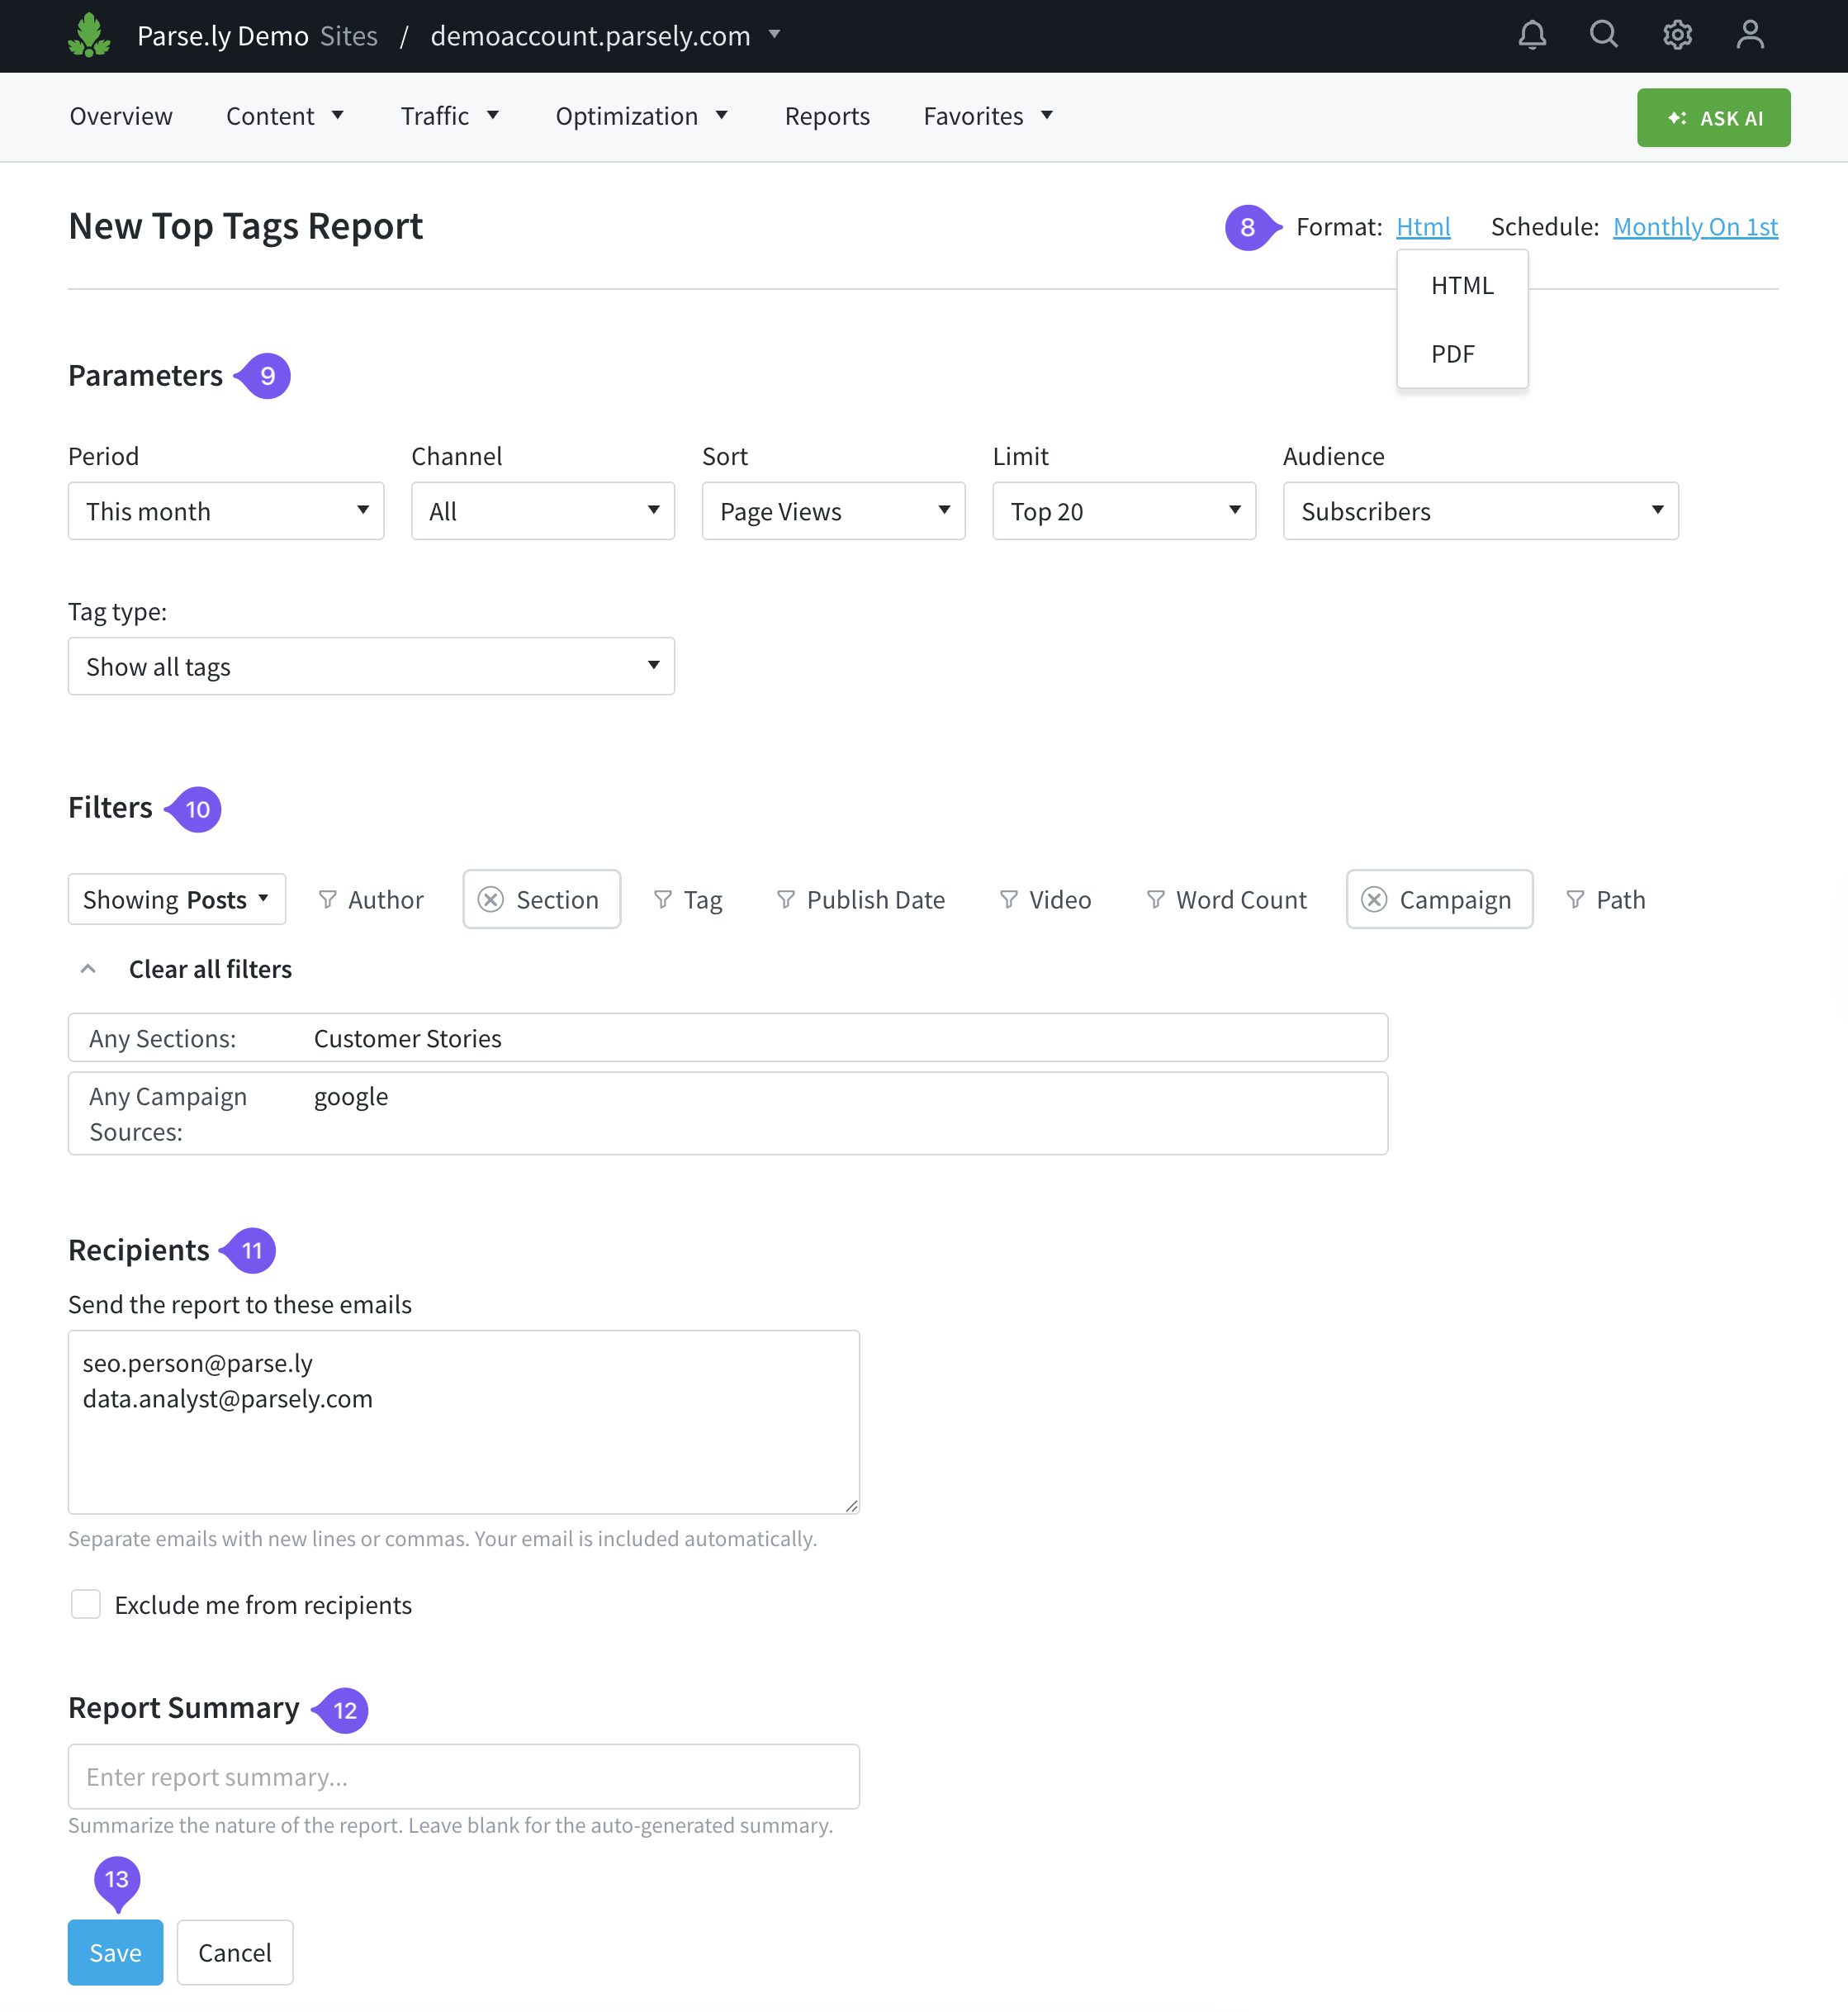
Task: Open the Audience dropdown
Action: 1480,511
